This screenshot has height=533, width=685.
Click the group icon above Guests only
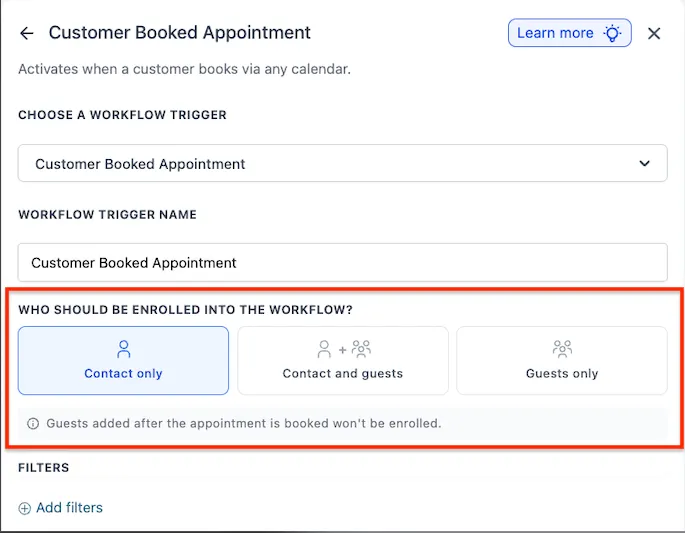click(x=562, y=349)
